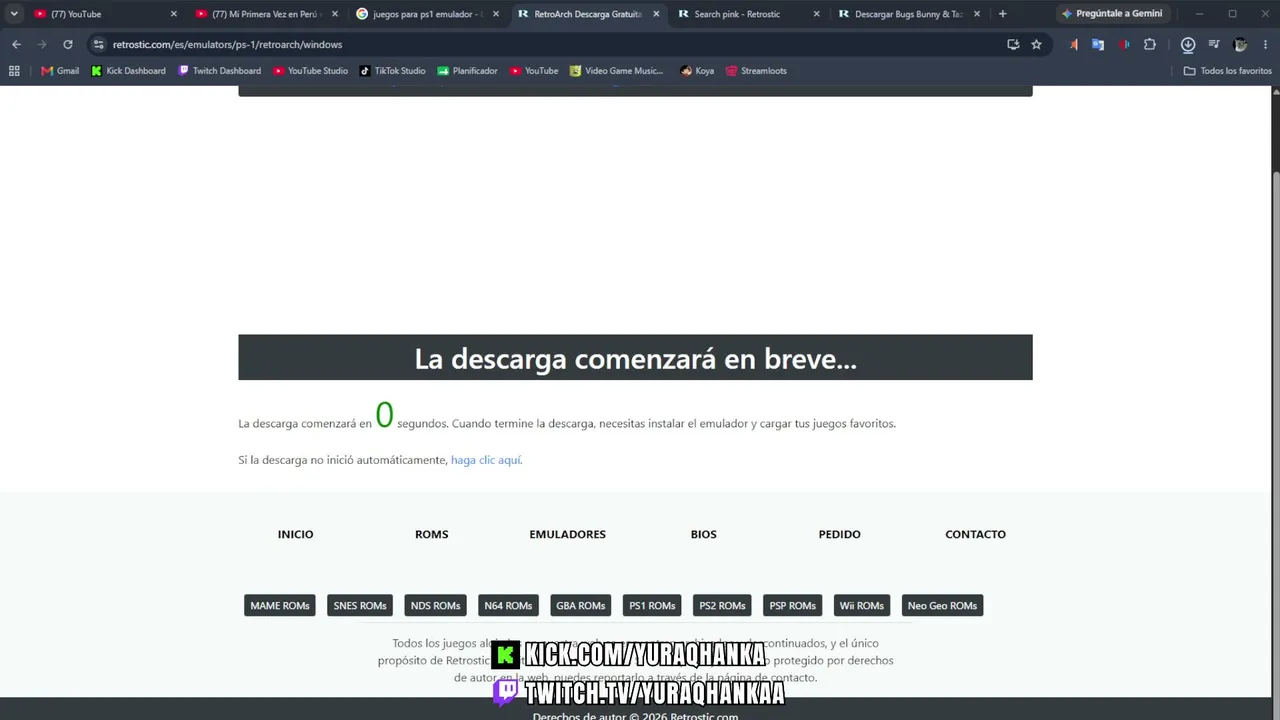
Task: Open PEDIDO in the footer menu
Action: click(840, 534)
